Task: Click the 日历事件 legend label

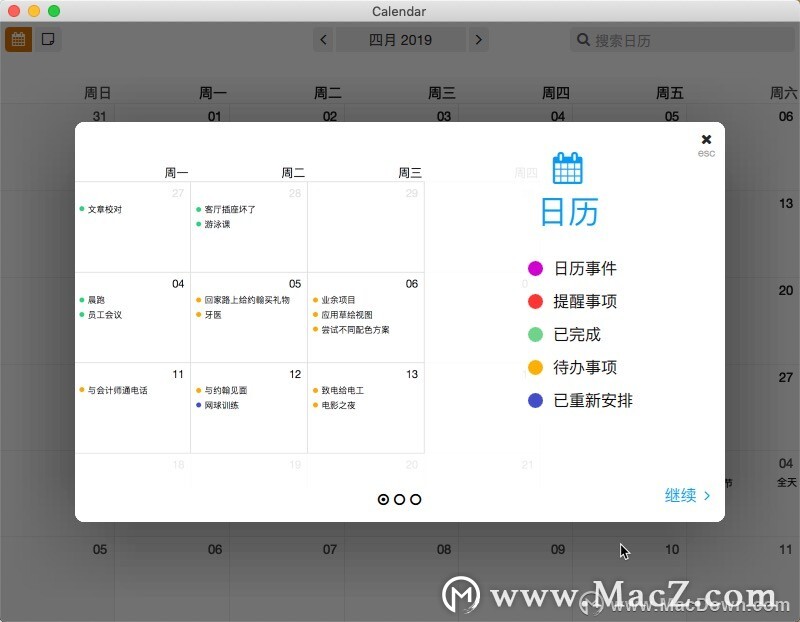Action: click(x=585, y=268)
